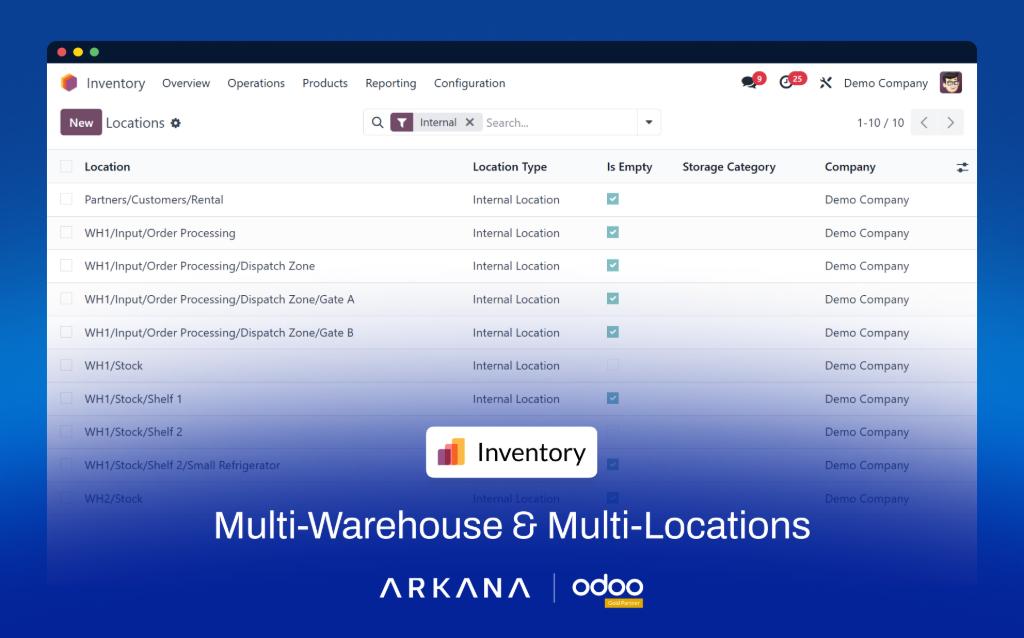
Task: Click the Odoo Inventory app logo icon
Action: [69, 83]
